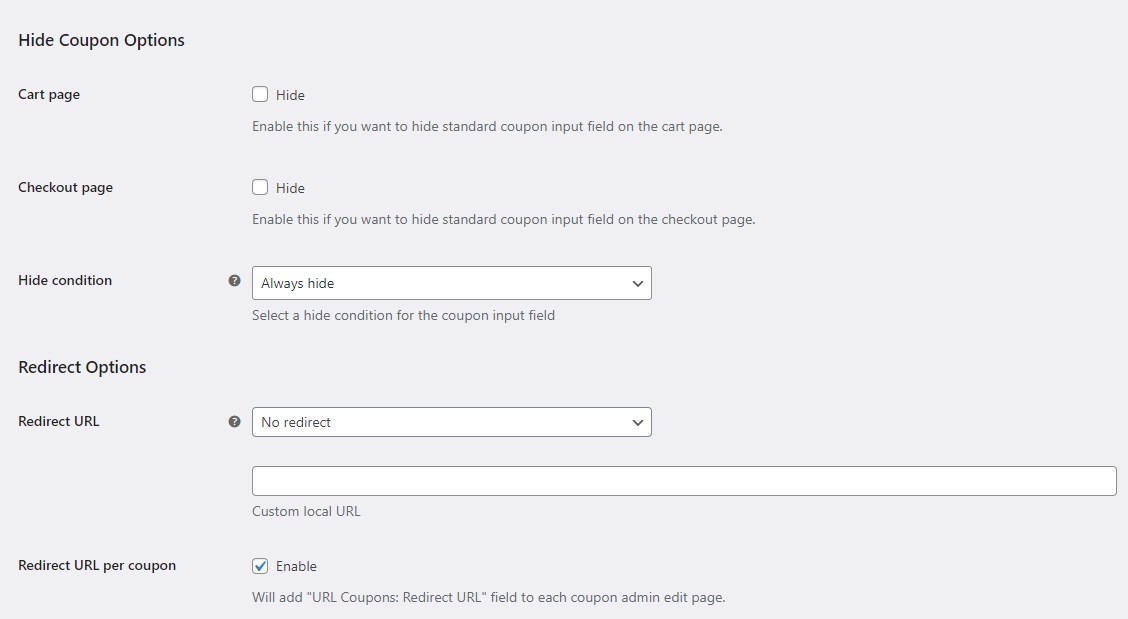
Task: Click the help icon beside Hide condition
Action: pos(235,281)
